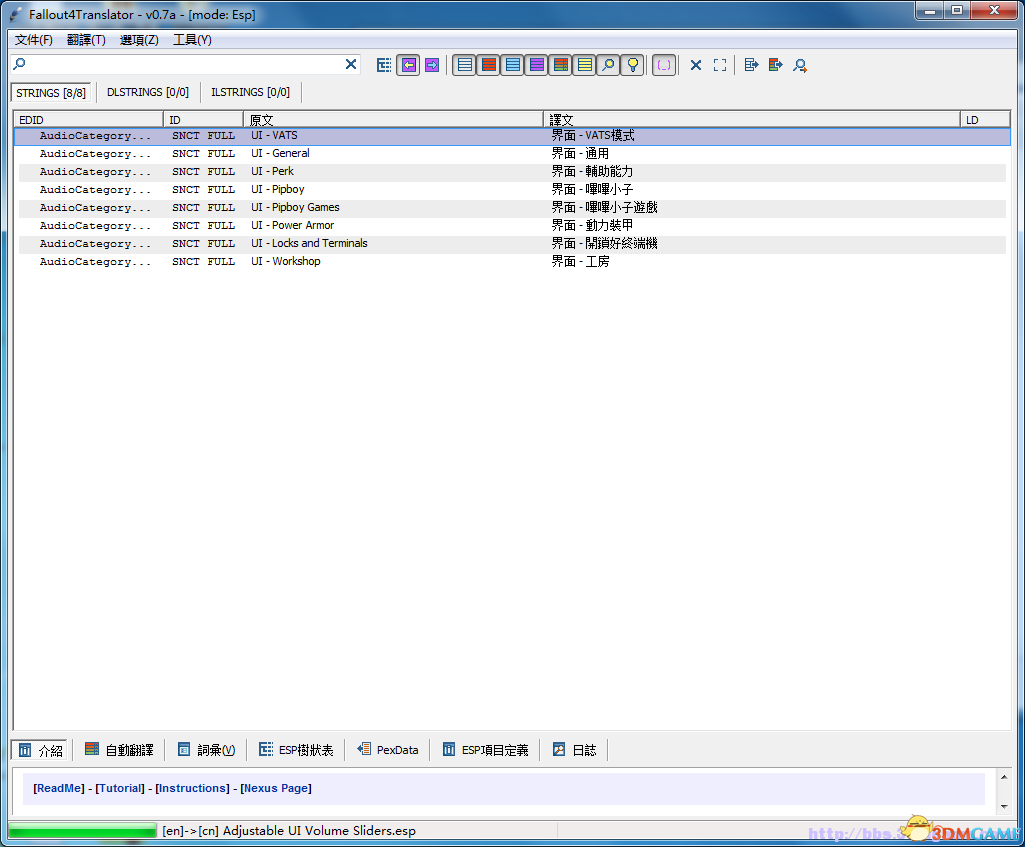This screenshot has width=1025, height=847.
Task: Click the LD column header
Action: tap(985, 120)
